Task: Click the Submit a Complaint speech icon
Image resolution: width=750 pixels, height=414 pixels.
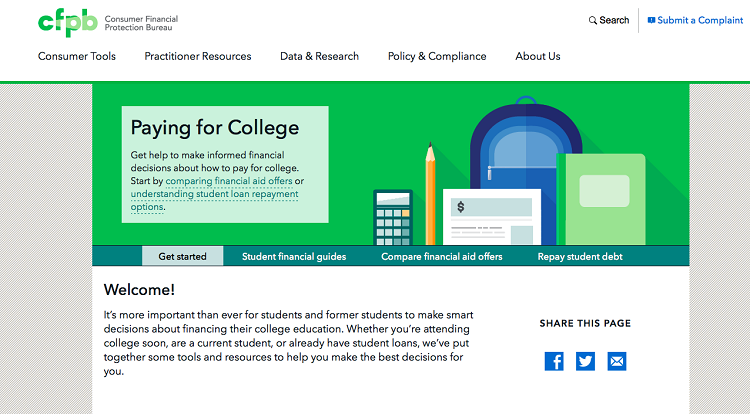Action: pos(651,20)
